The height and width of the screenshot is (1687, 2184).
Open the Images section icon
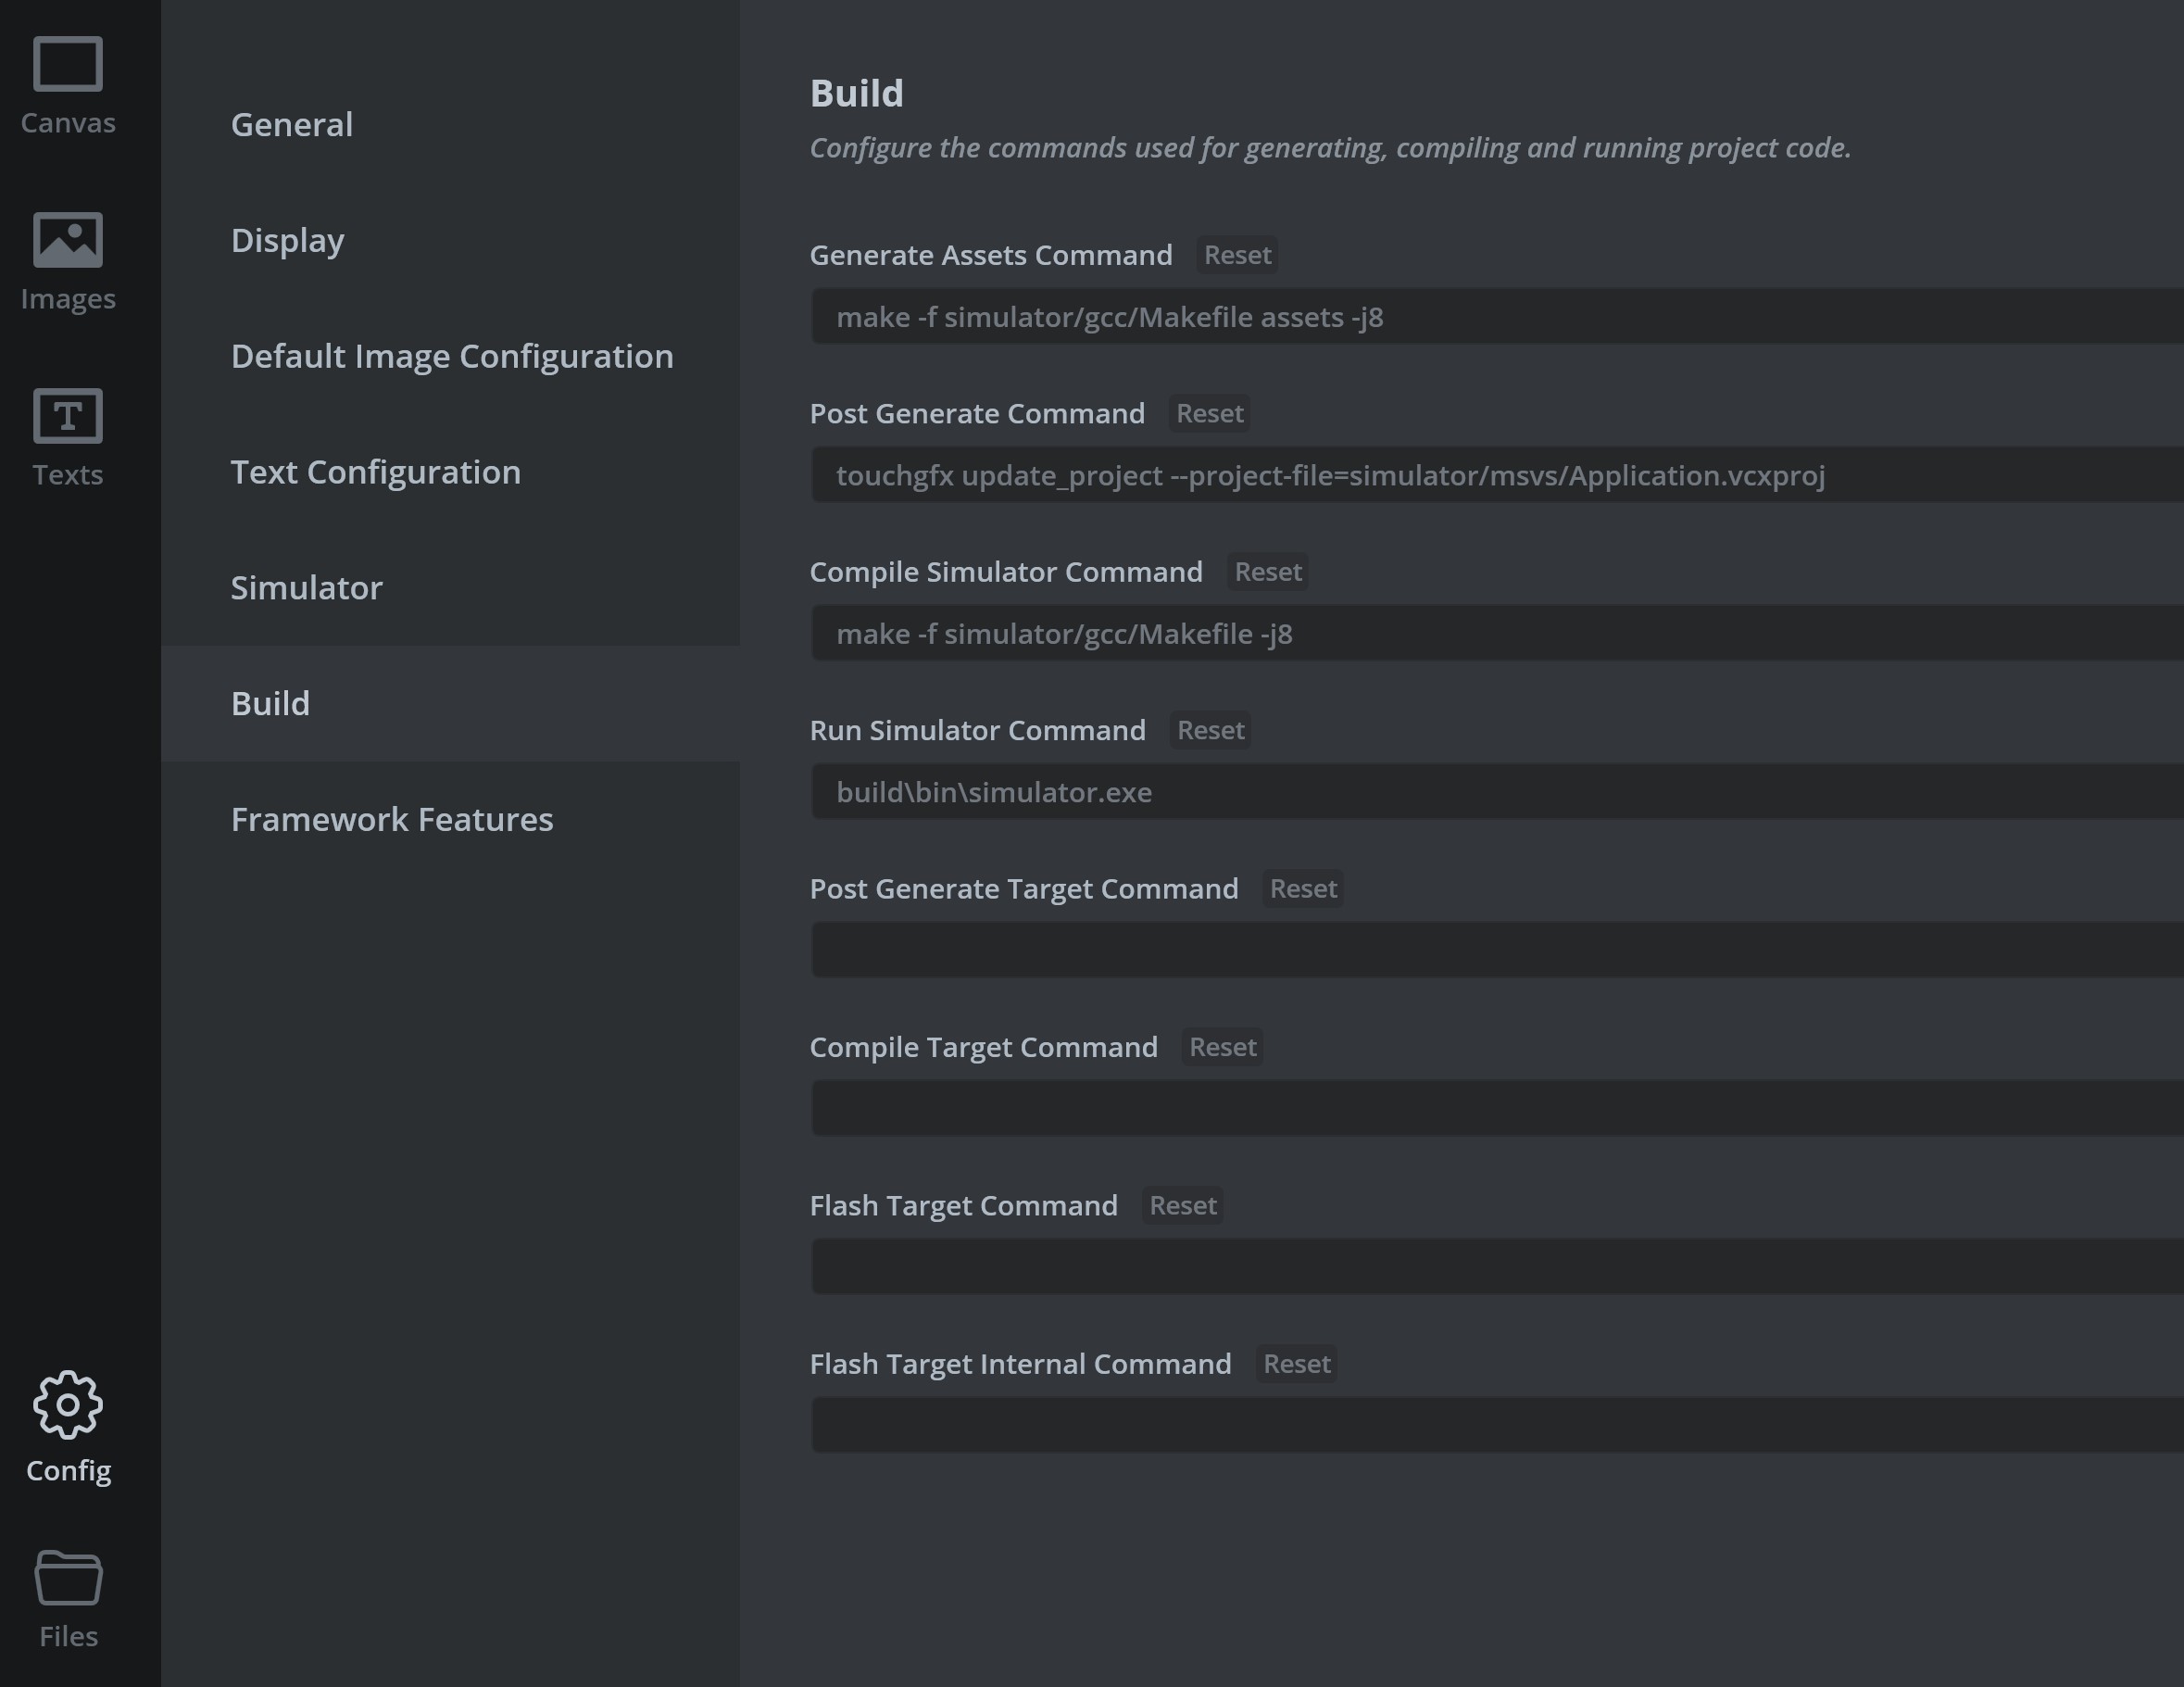tap(68, 241)
